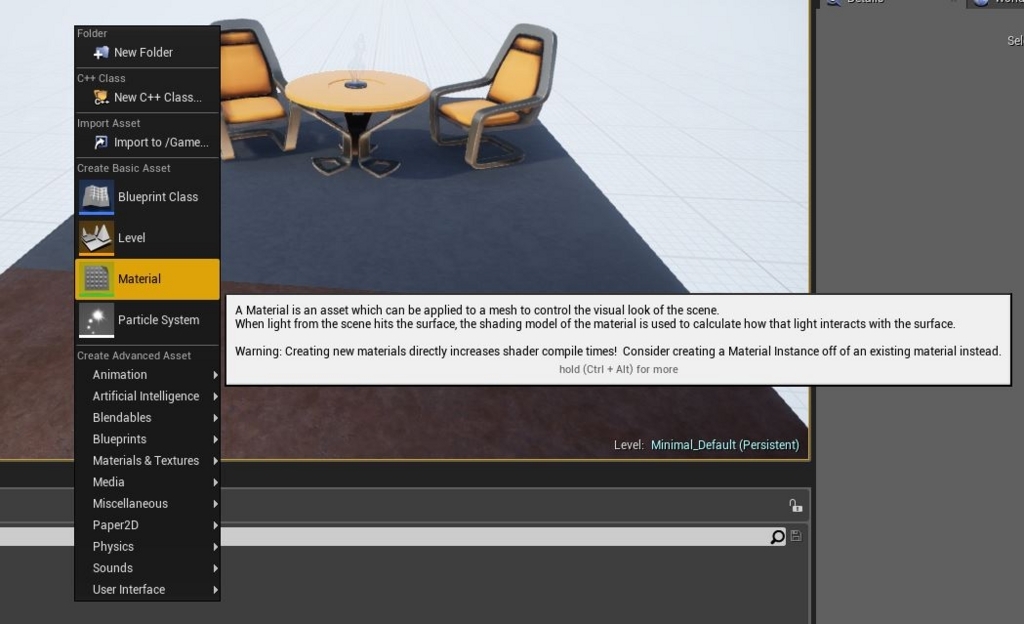The height and width of the screenshot is (624, 1024).
Task: Click the New Folder icon
Action: point(101,52)
